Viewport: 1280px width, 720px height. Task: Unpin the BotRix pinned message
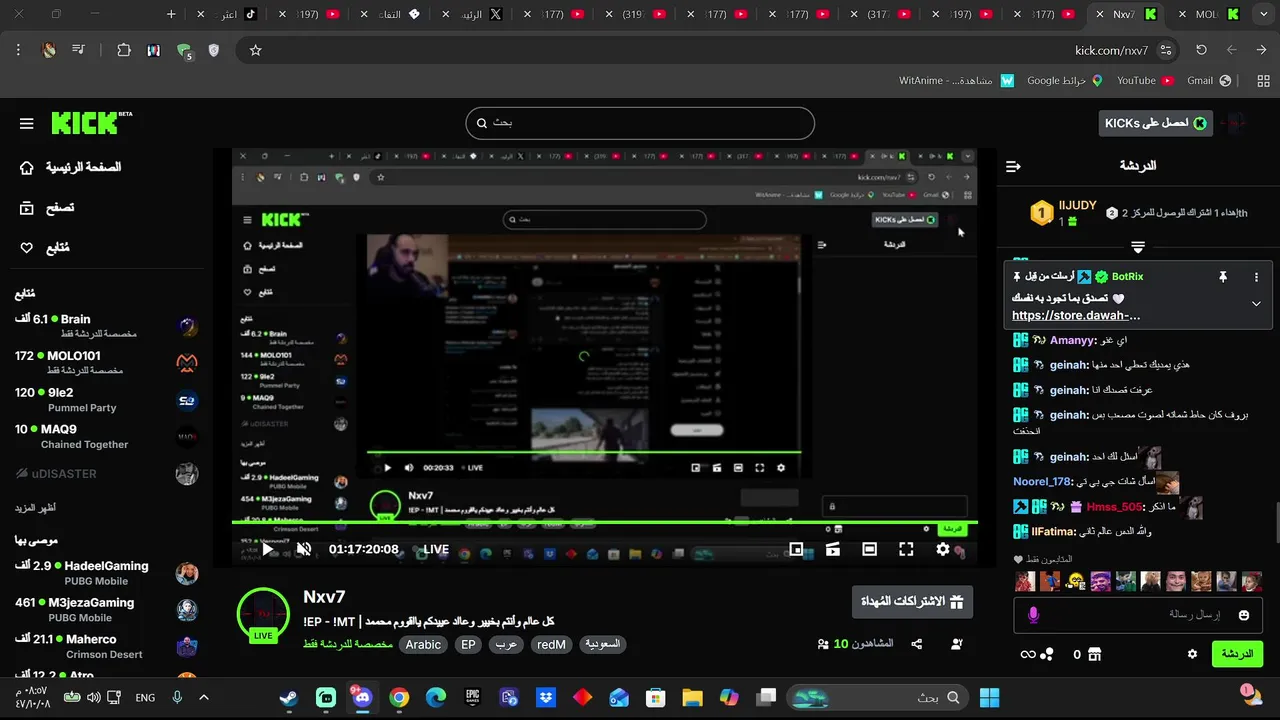coord(1222,277)
